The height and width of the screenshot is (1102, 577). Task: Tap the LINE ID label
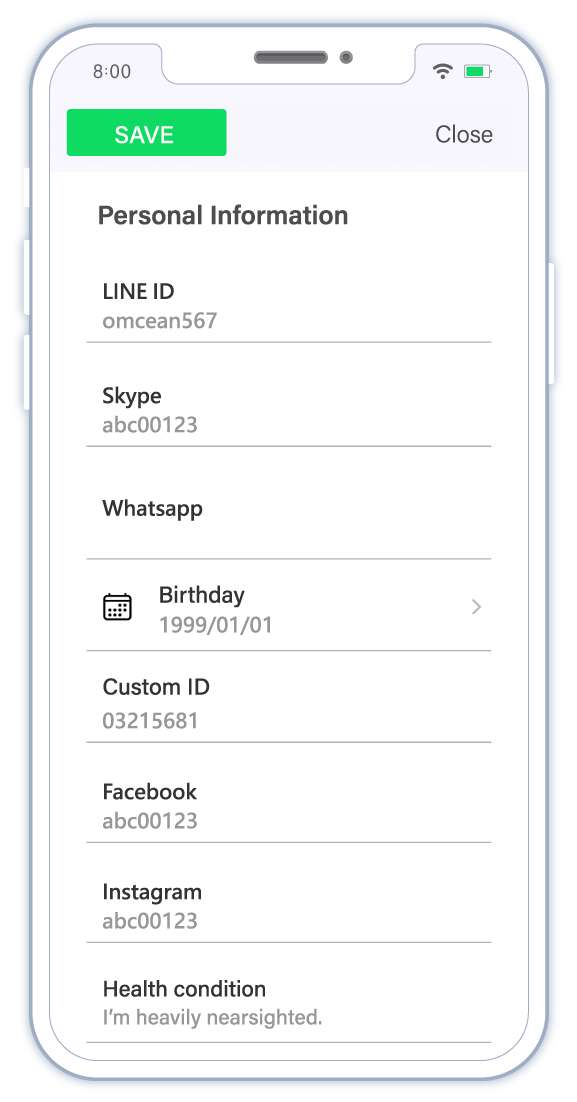(138, 291)
